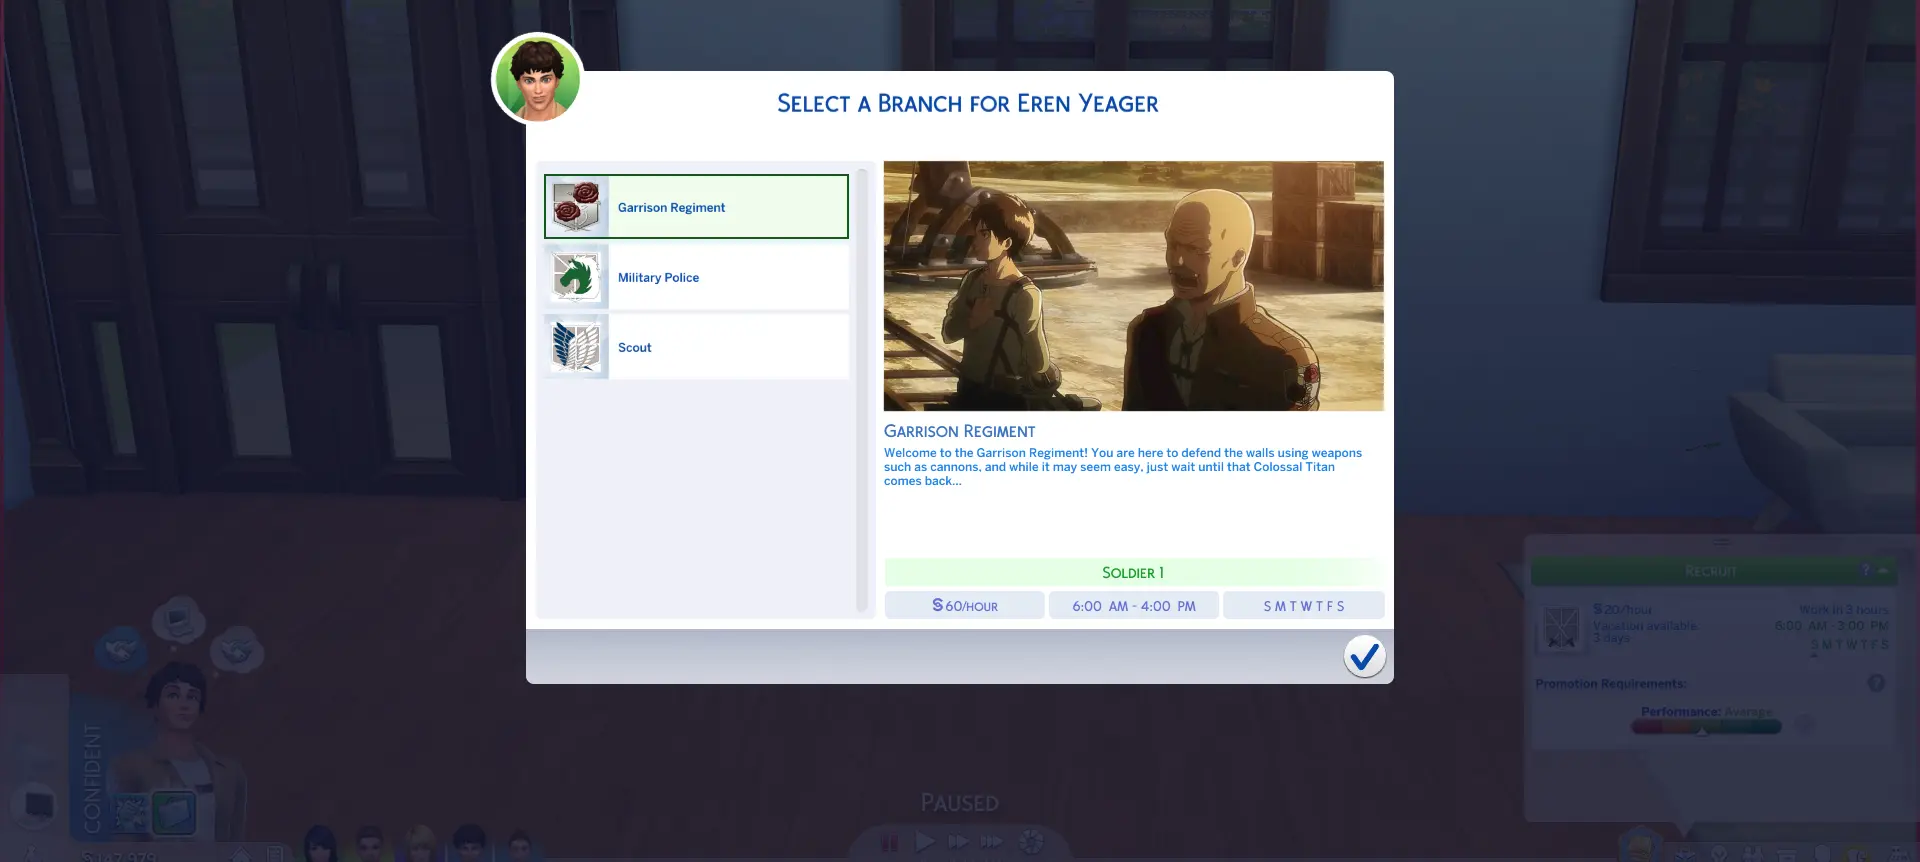This screenshot has height=862, width=1920.
Task: Click the Scout wings emblem icon
Action: (577, 347)
